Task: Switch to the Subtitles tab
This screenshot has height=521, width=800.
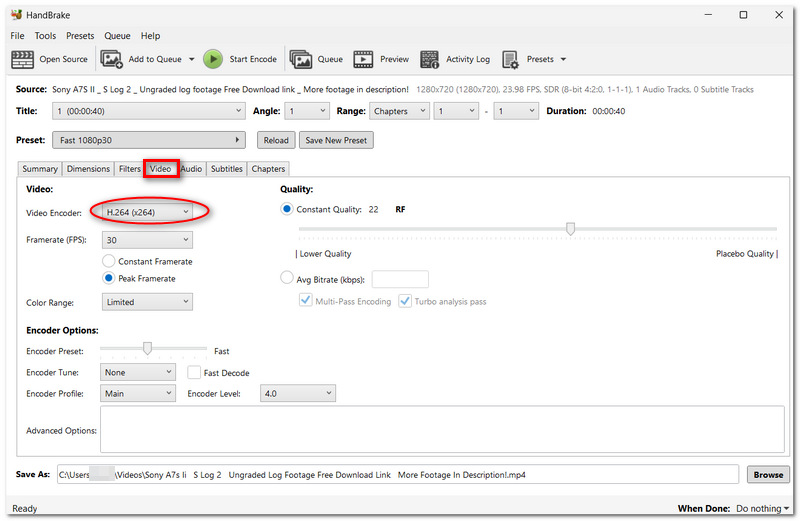Action: pyautogui.click(x=227, y=169)
